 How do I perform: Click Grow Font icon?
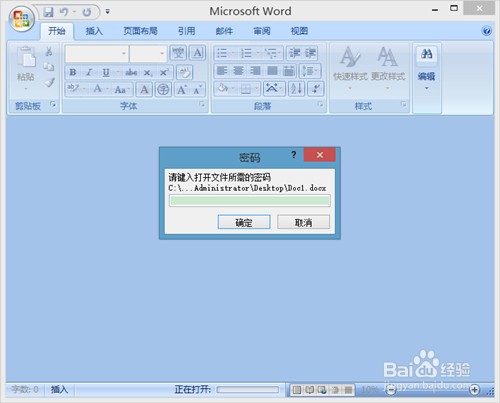[182, 89]
